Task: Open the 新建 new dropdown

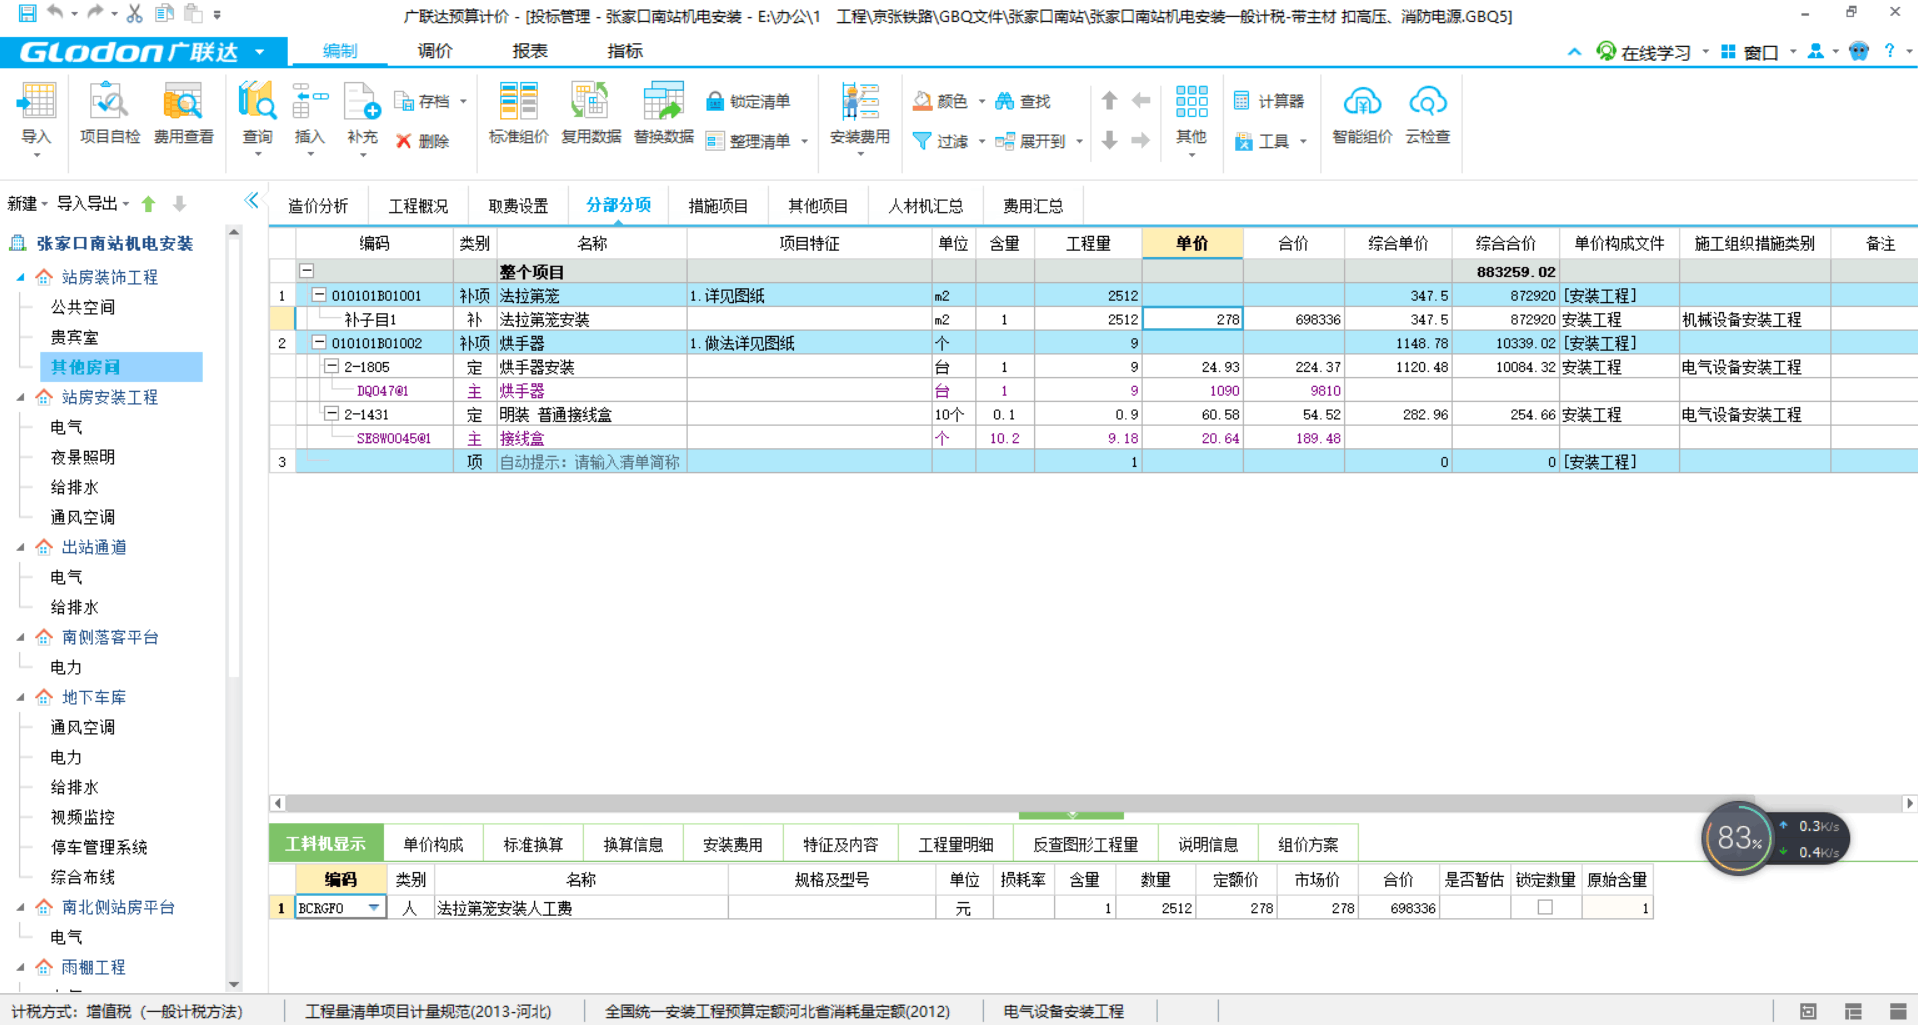Action: point(27,204)
